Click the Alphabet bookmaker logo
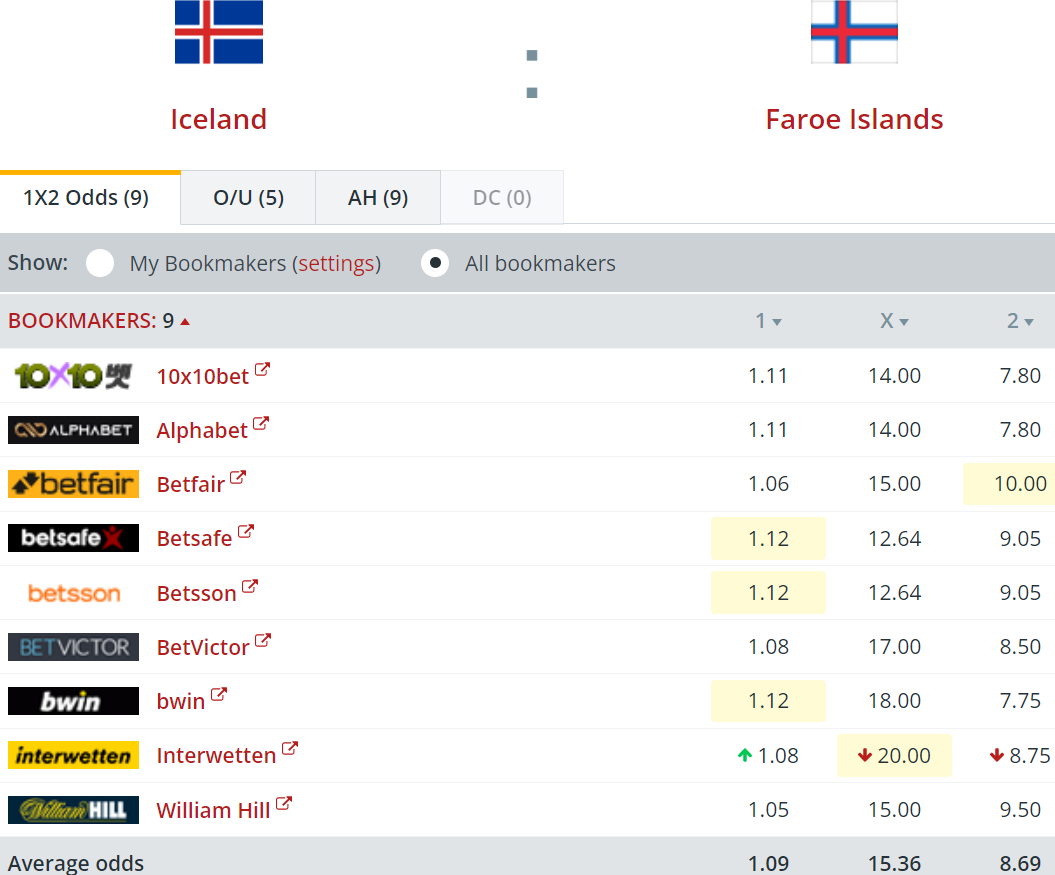The image size is (1055, 875). [73, 430]
